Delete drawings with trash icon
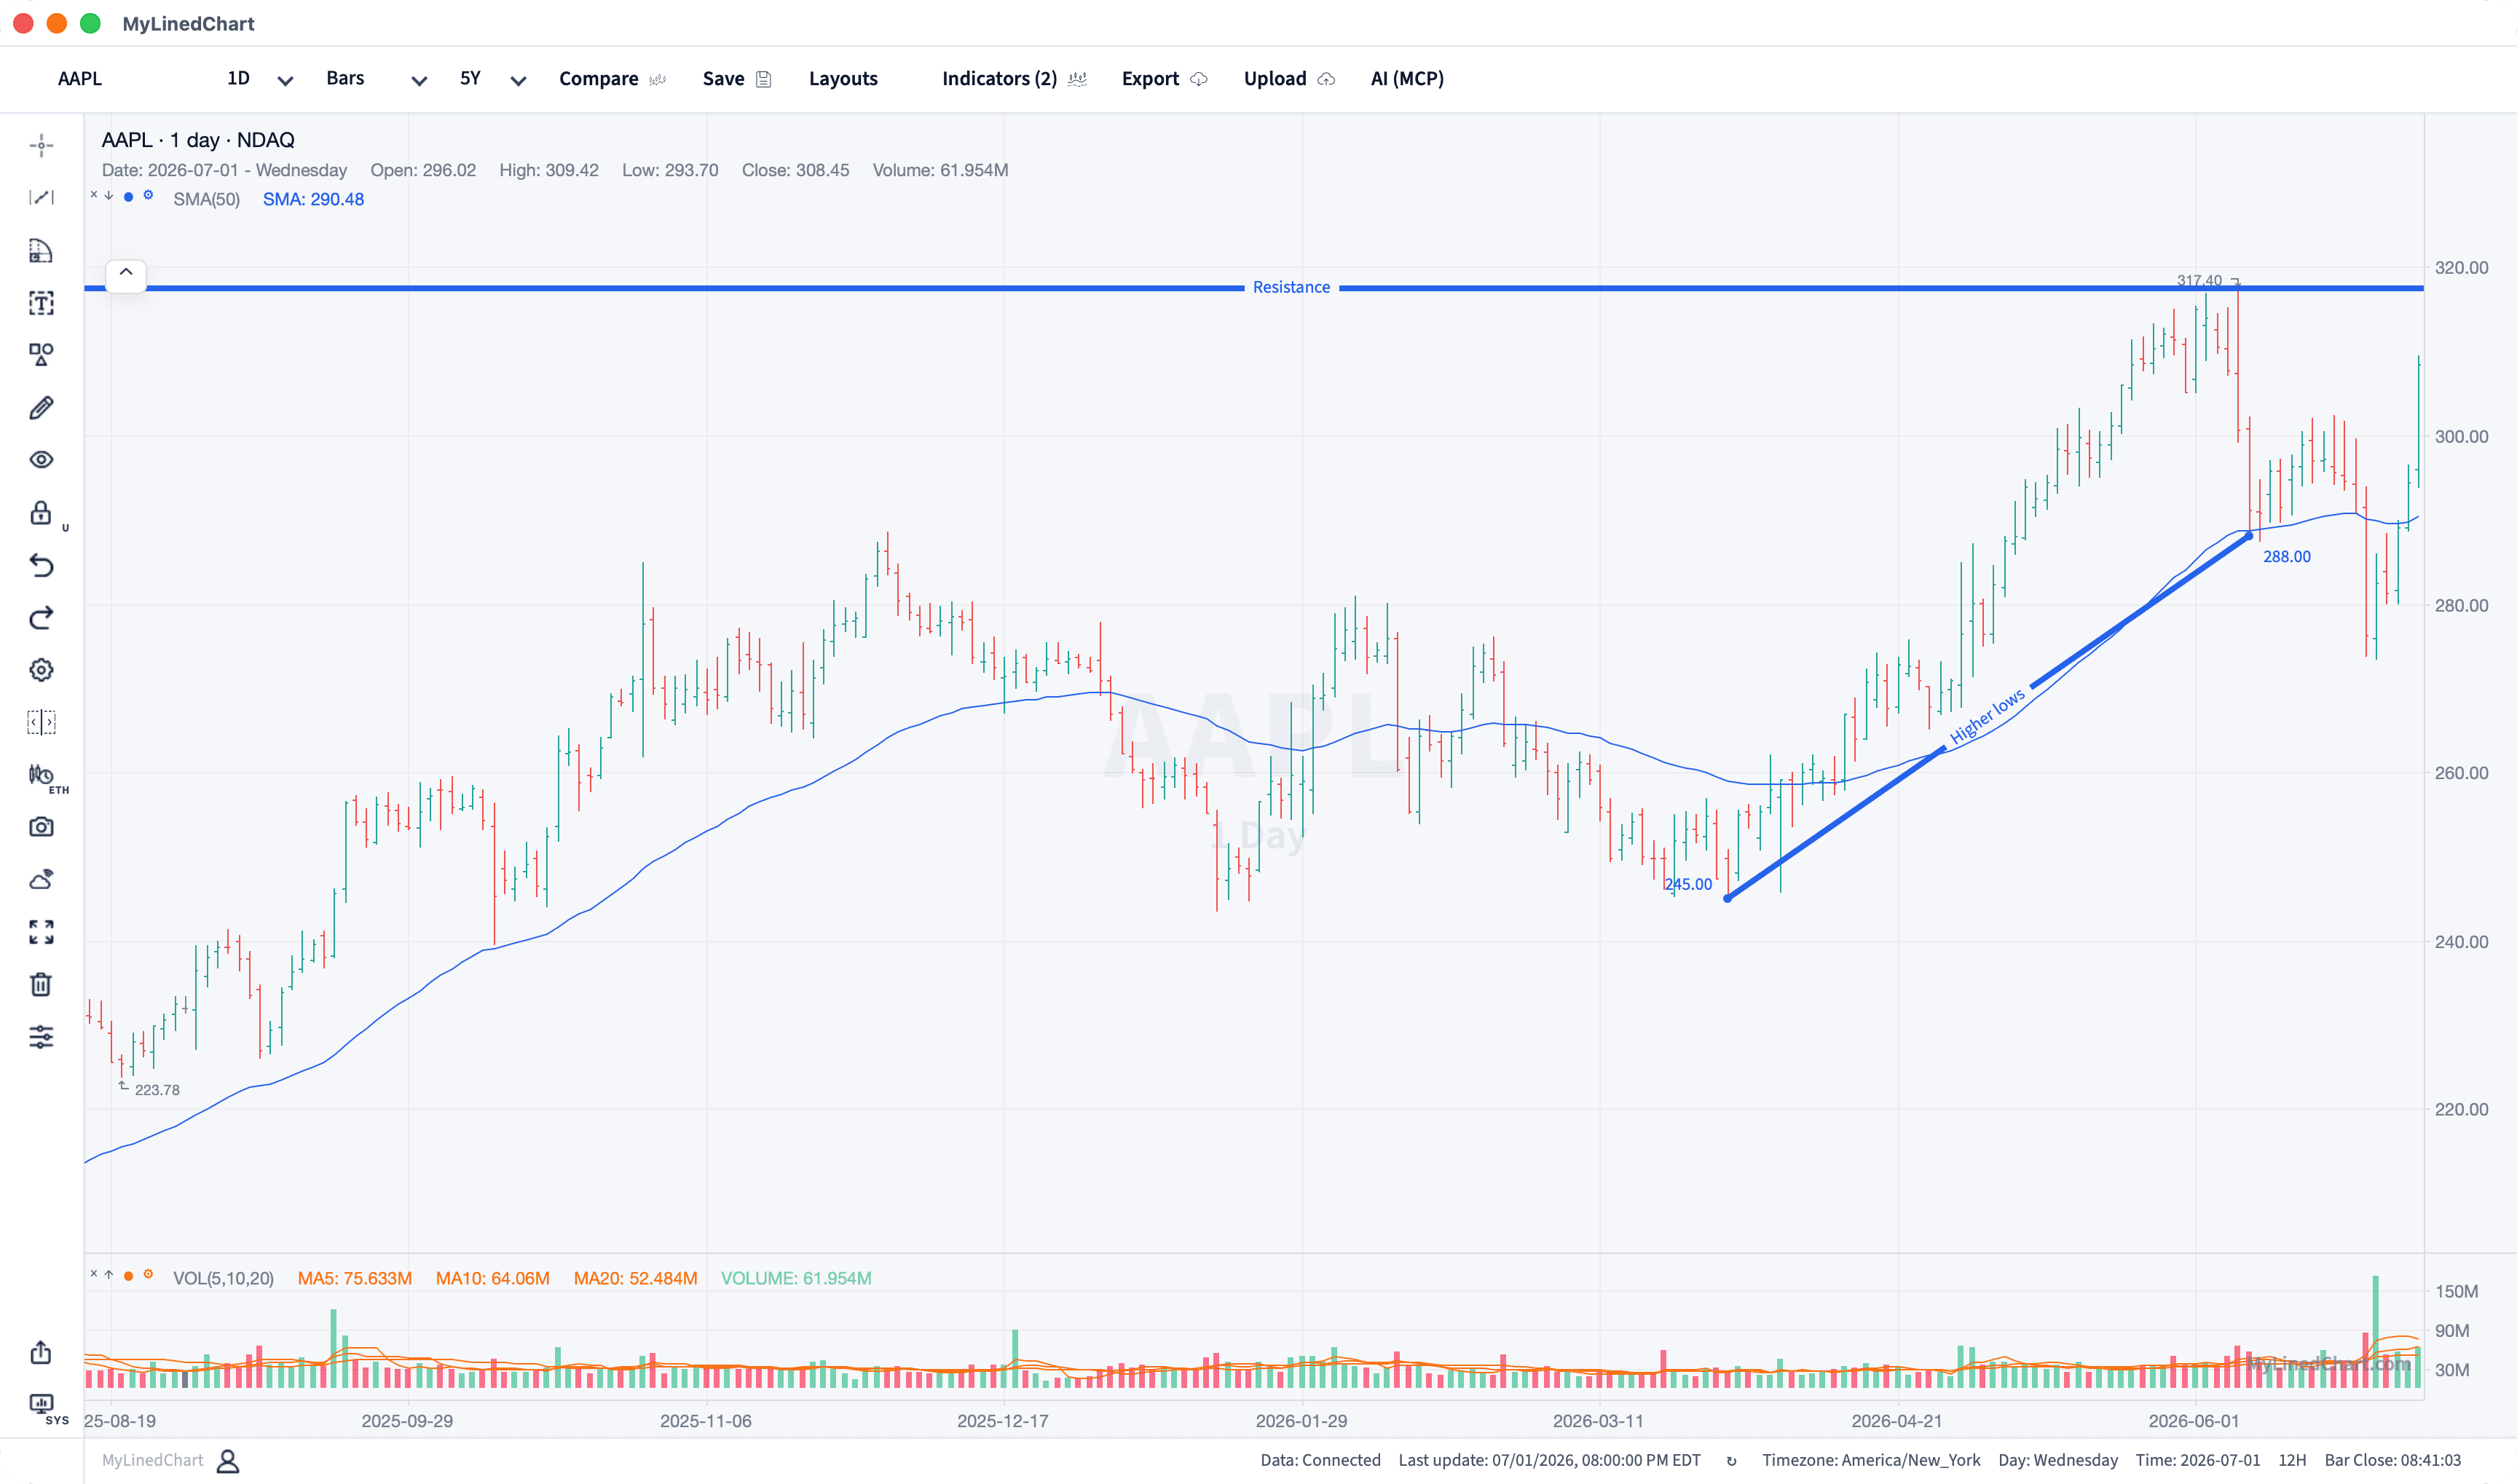This screenshot has height=1484, width=2517. [41, 985]
